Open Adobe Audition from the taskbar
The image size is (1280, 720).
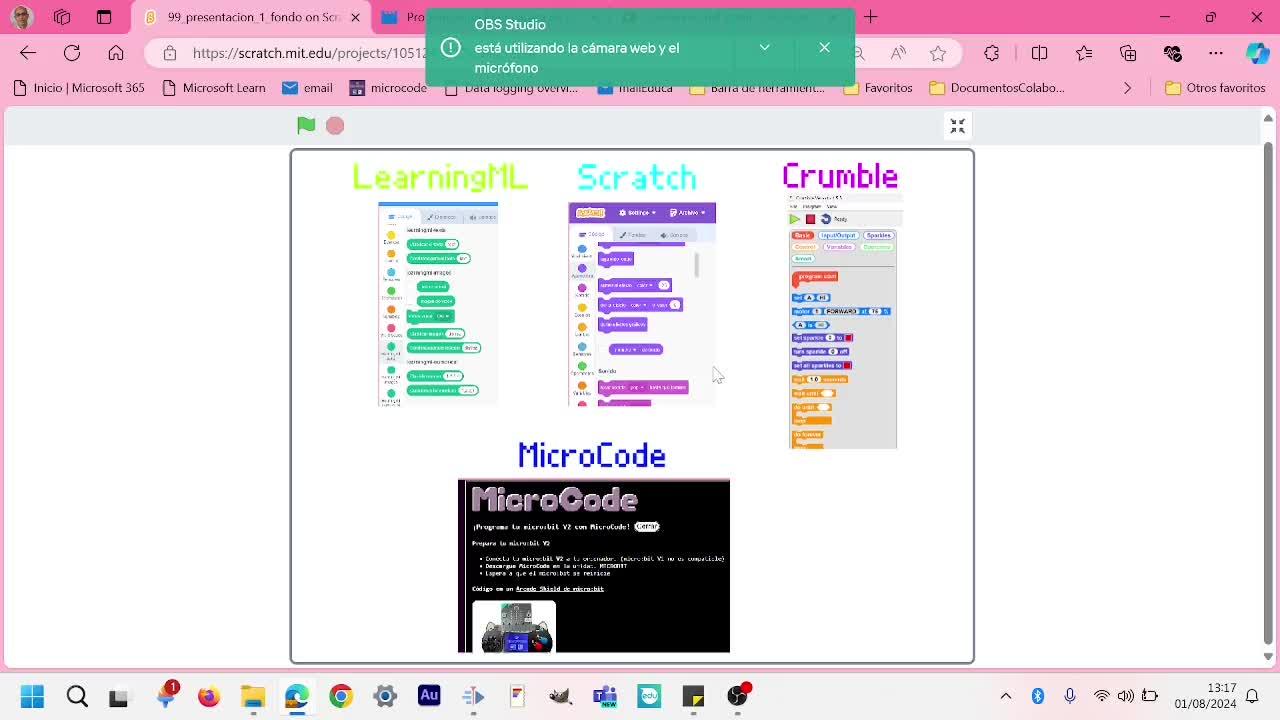tap(429, 696)
